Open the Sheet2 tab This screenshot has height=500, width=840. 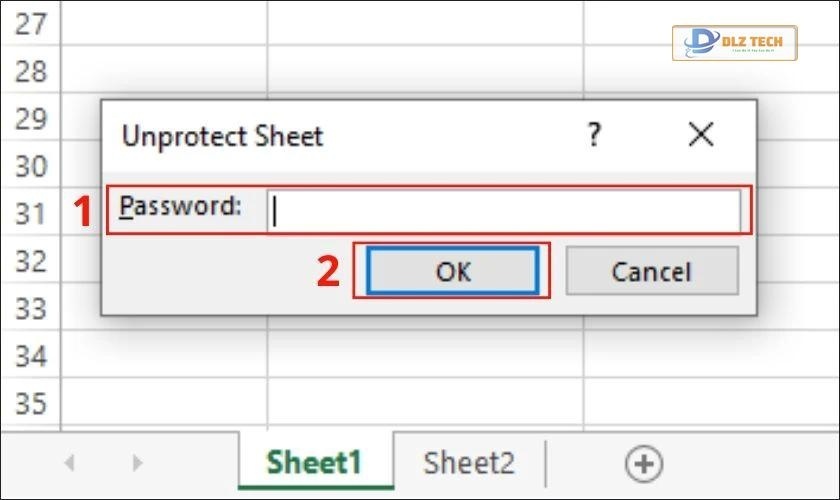pos(469,463)
